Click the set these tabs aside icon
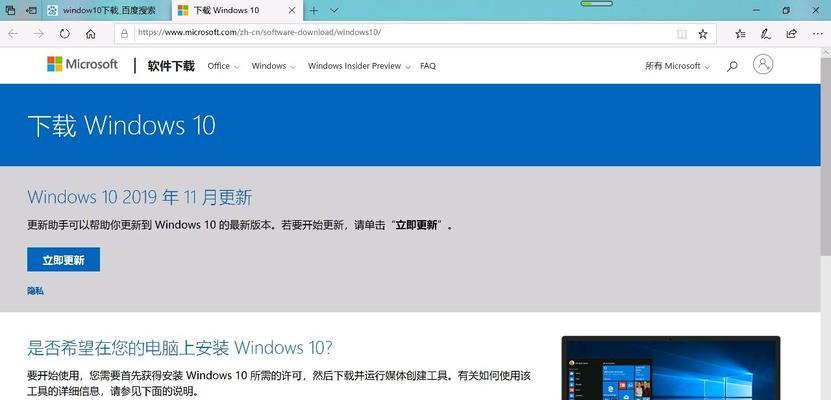 point(32,10)
